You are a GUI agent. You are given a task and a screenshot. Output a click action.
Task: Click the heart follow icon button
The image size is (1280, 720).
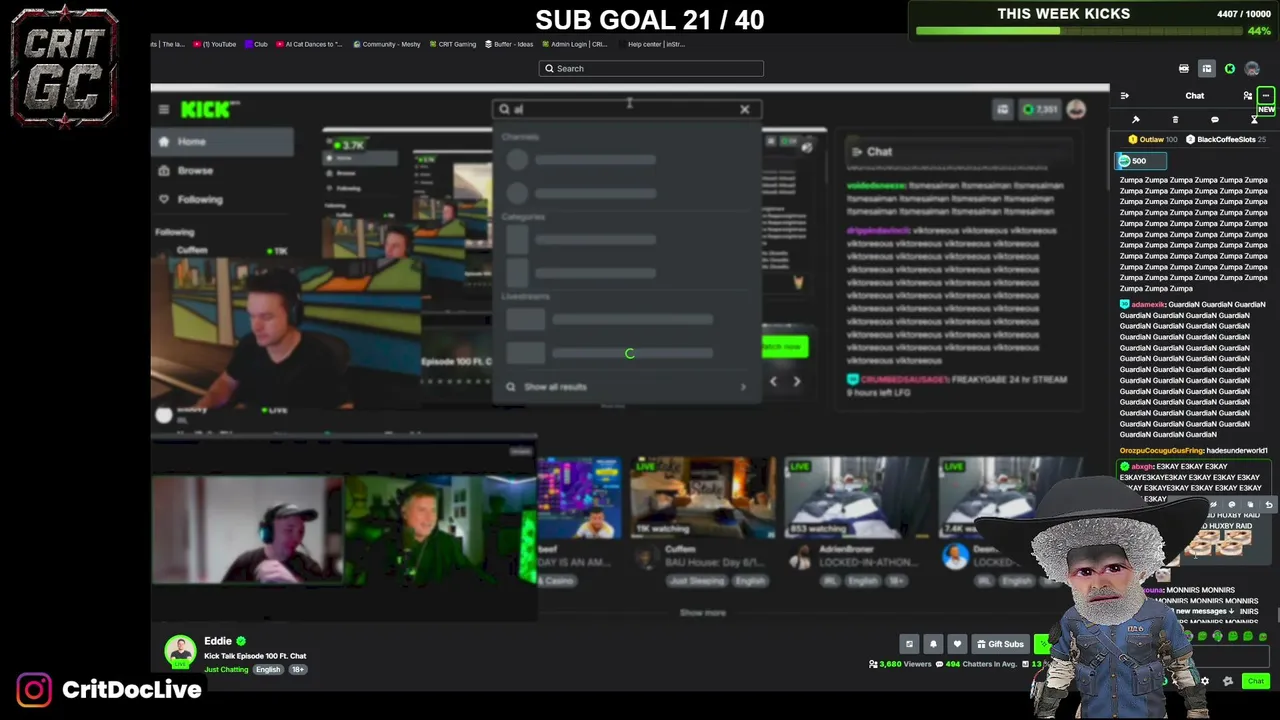pyautogui.click(x=957, y=645)
